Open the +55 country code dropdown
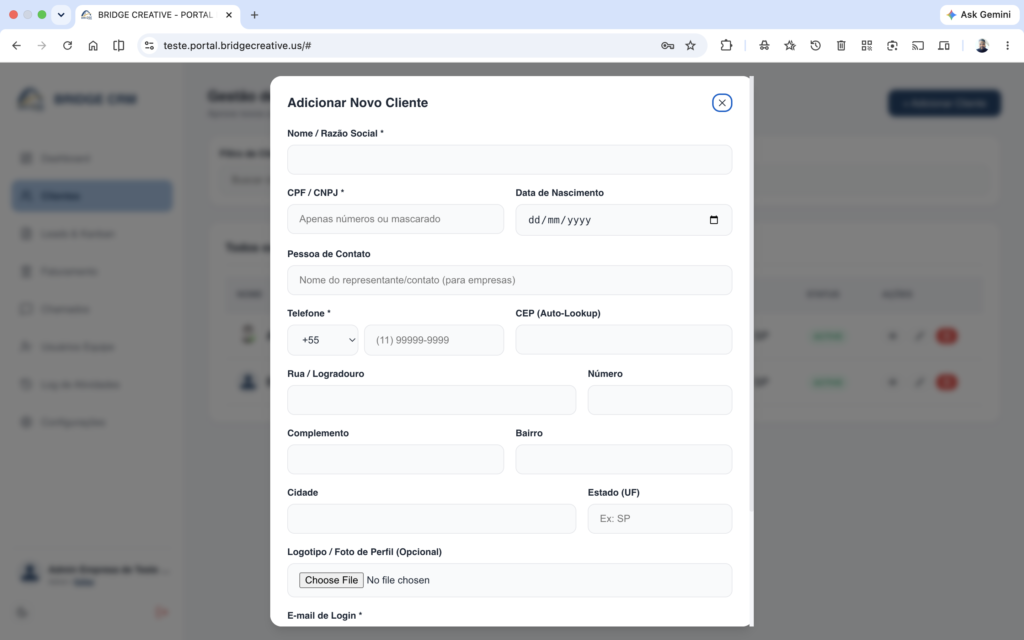This screenshot has height=640, width=1024. point(323,340)
